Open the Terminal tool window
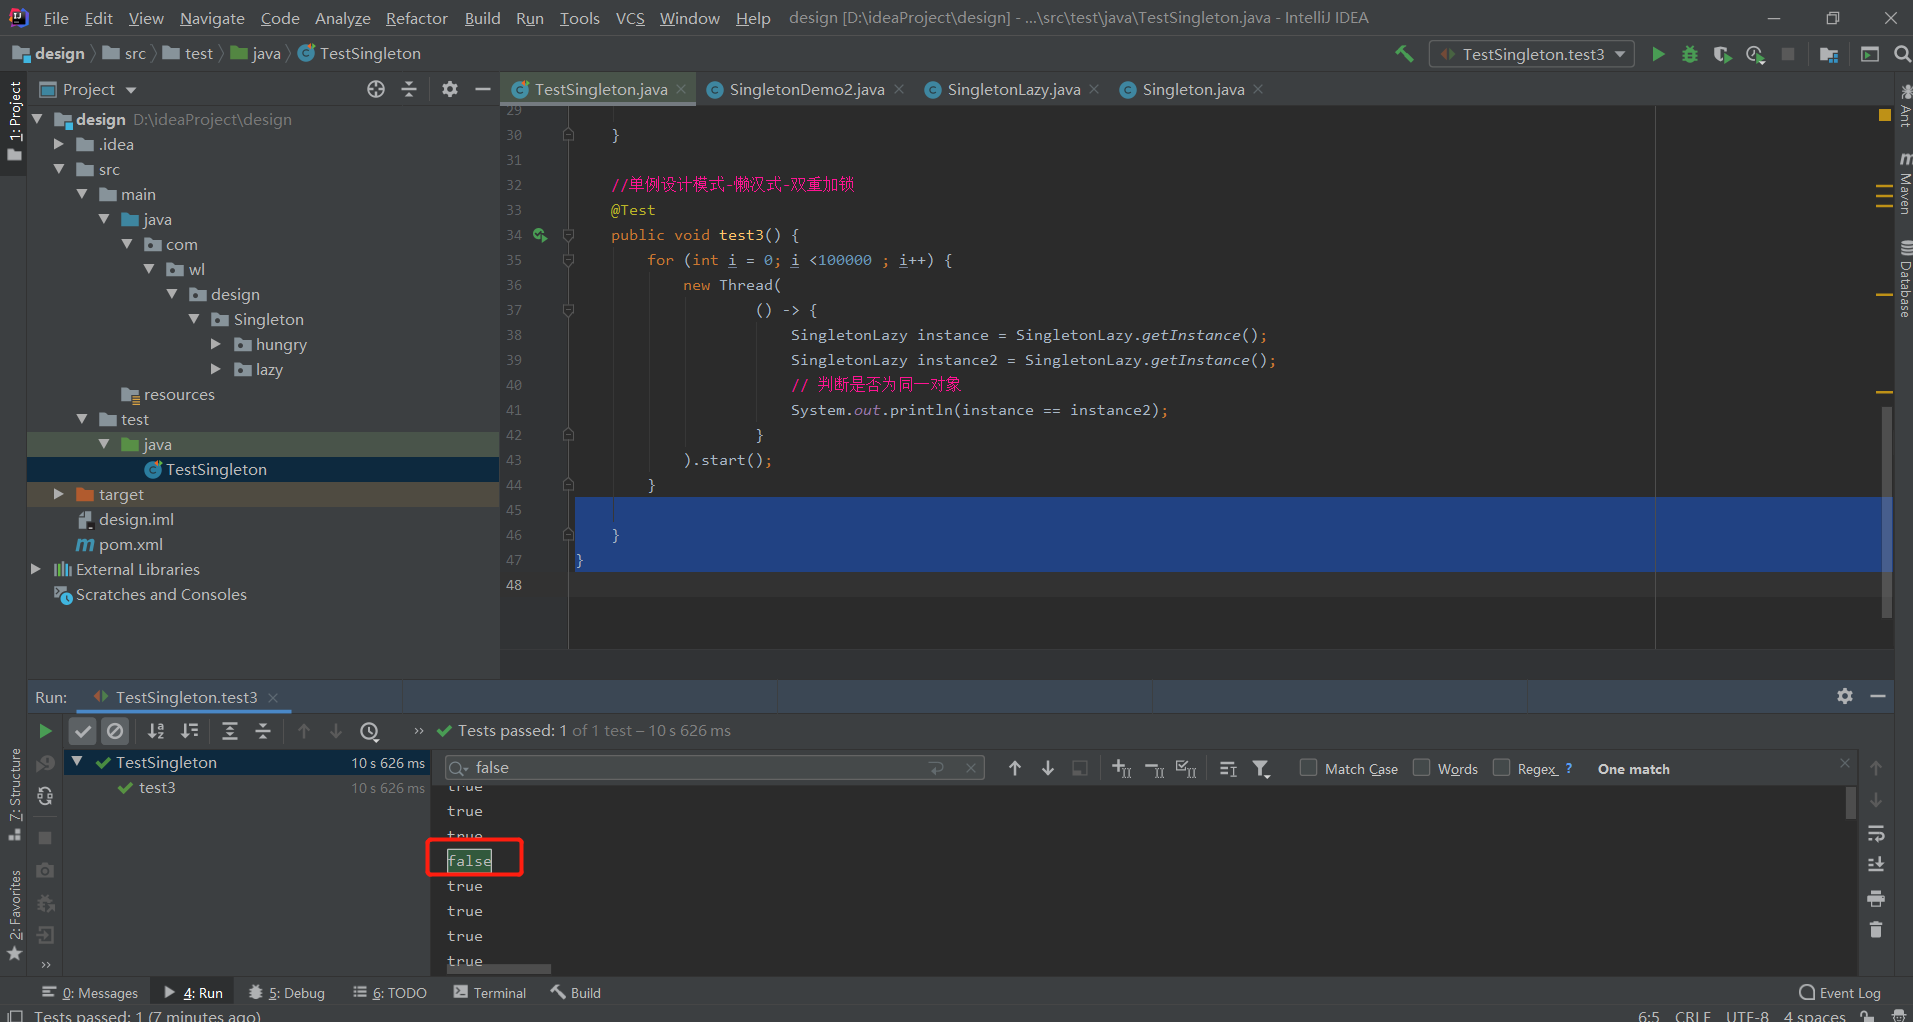Screen dimensions: 1913x1022 pos(490,993)
